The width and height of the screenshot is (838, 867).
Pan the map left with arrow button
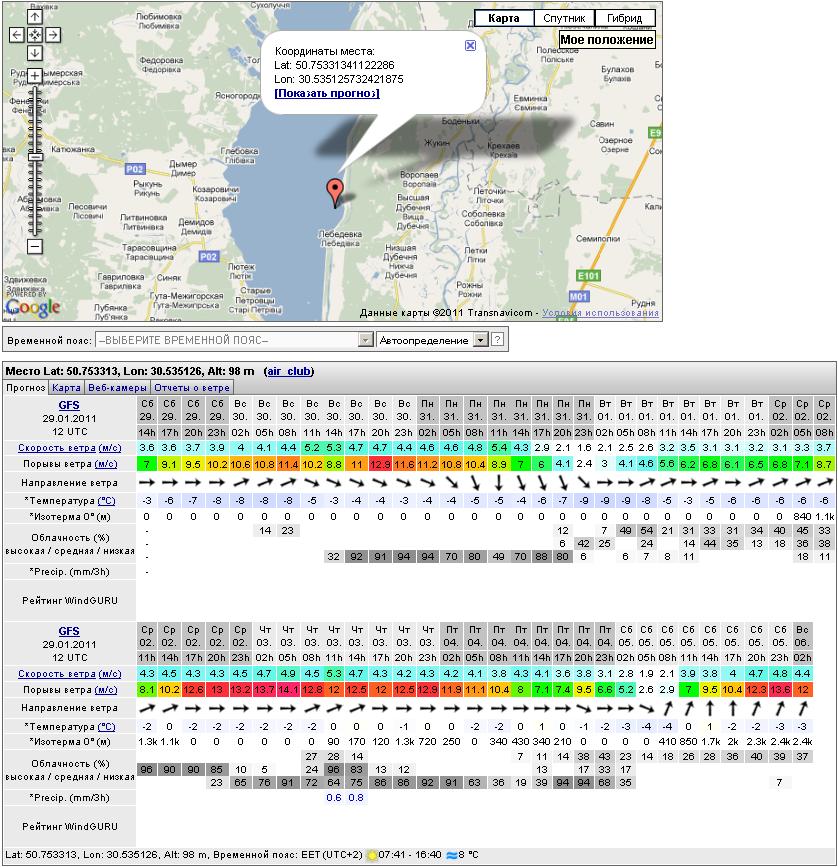pos(17,35)
